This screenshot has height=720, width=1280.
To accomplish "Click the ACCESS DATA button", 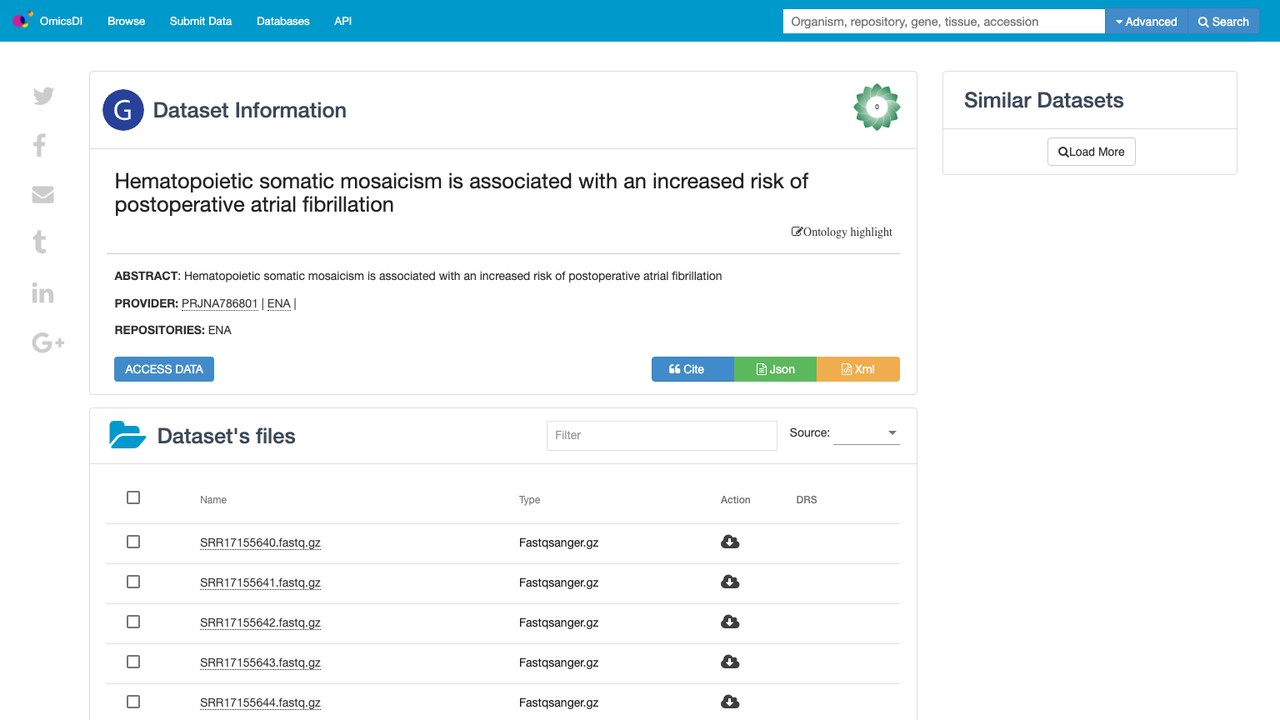I will [x=164, y=369].
